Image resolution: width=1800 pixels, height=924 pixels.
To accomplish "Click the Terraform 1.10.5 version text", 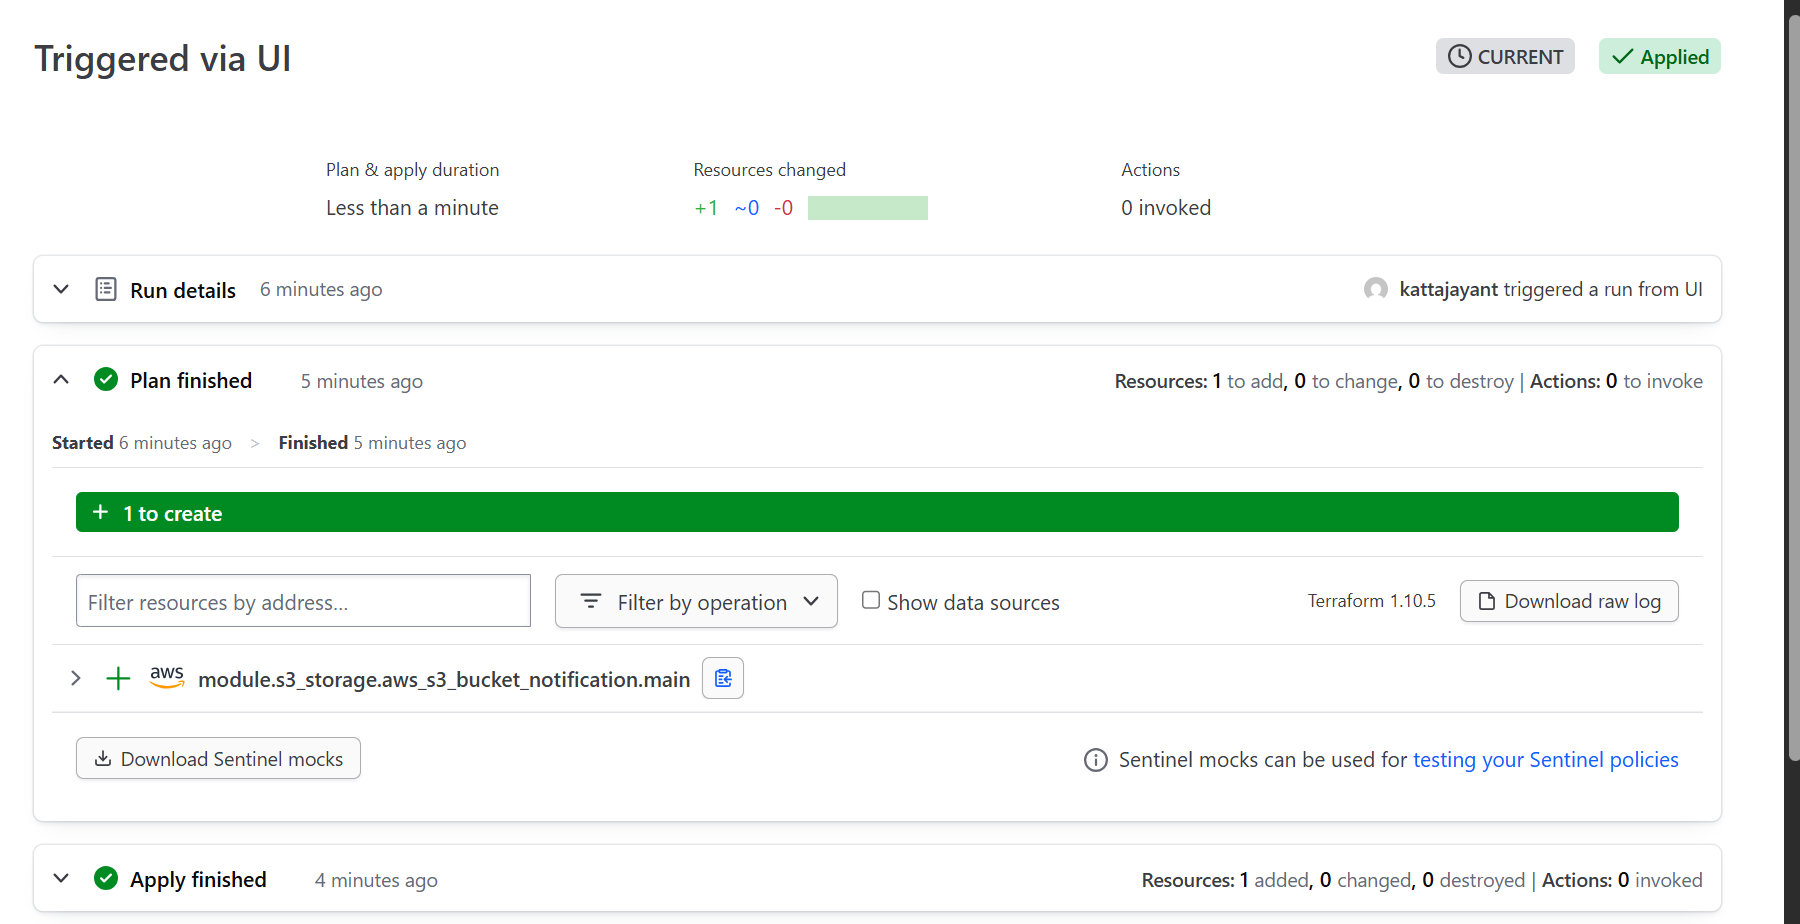I will 1371,601.
